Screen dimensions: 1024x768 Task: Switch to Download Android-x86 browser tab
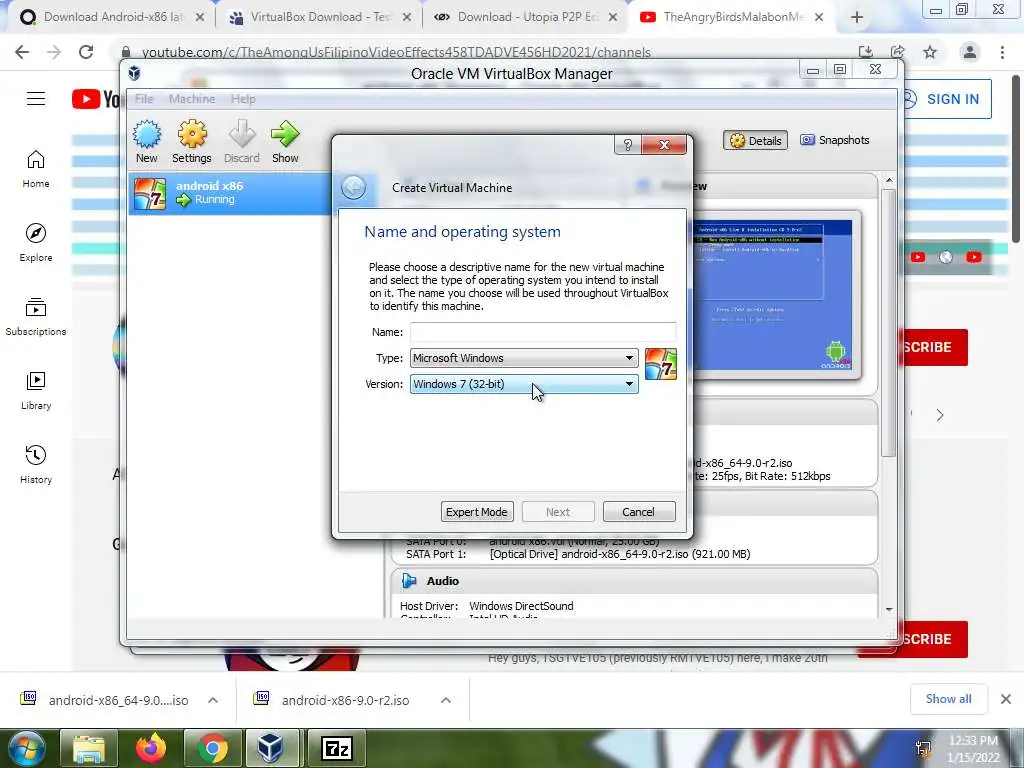112,17
